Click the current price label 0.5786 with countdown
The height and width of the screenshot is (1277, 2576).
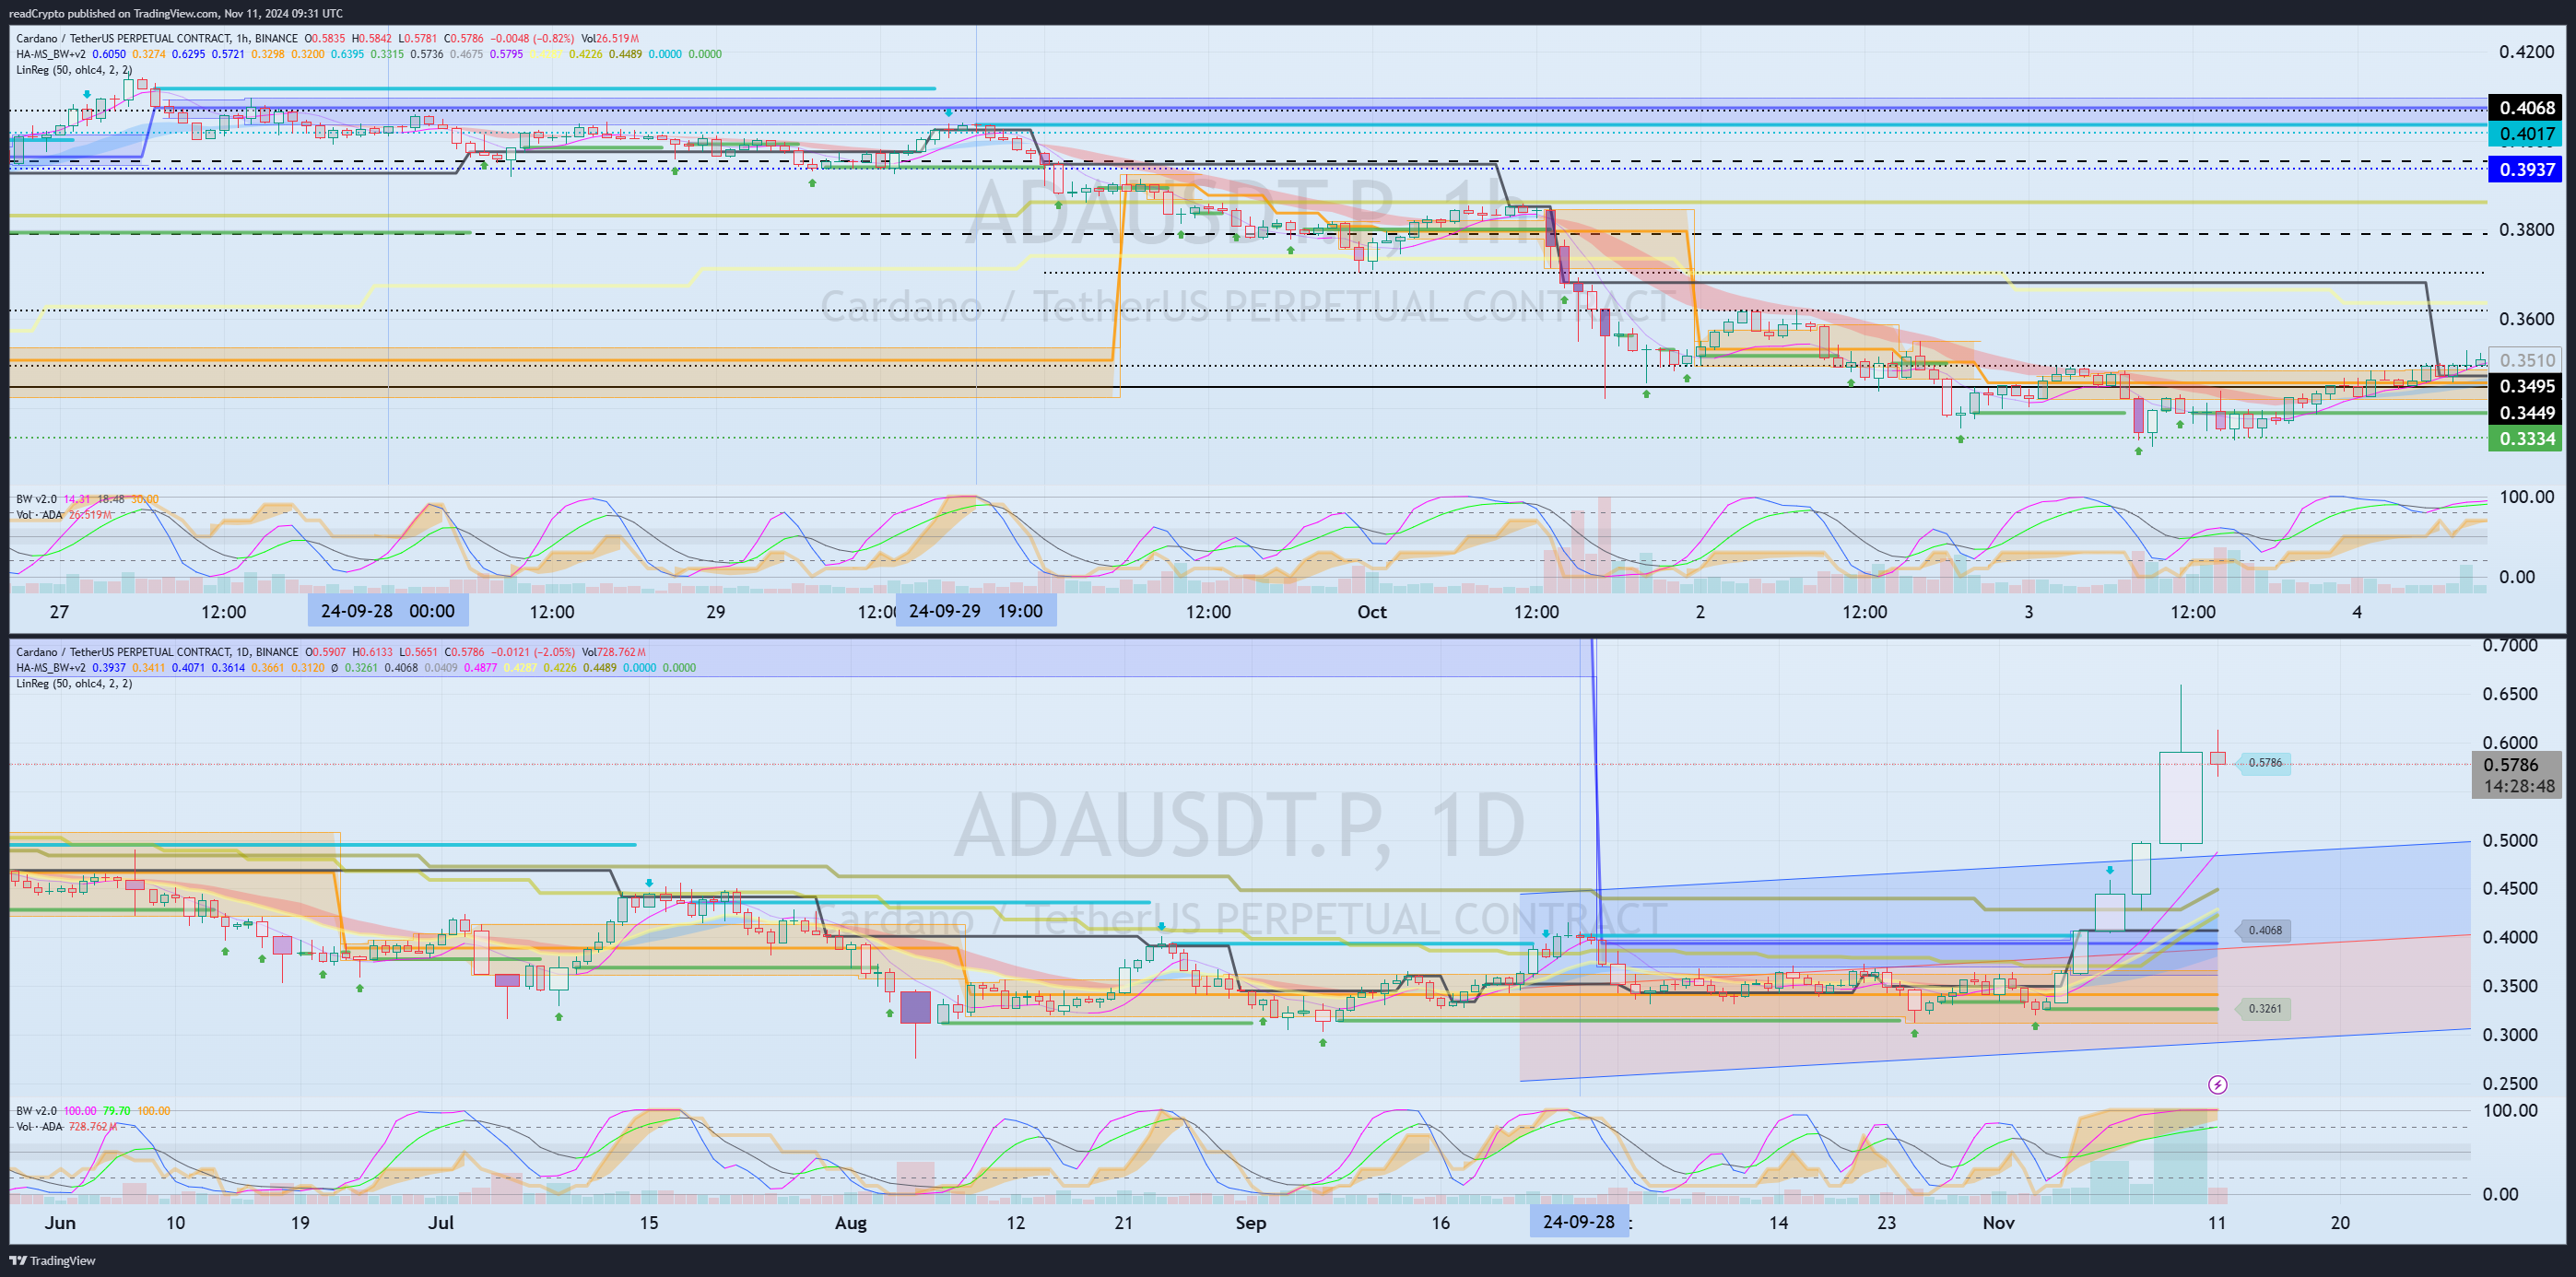(2517, 775)
